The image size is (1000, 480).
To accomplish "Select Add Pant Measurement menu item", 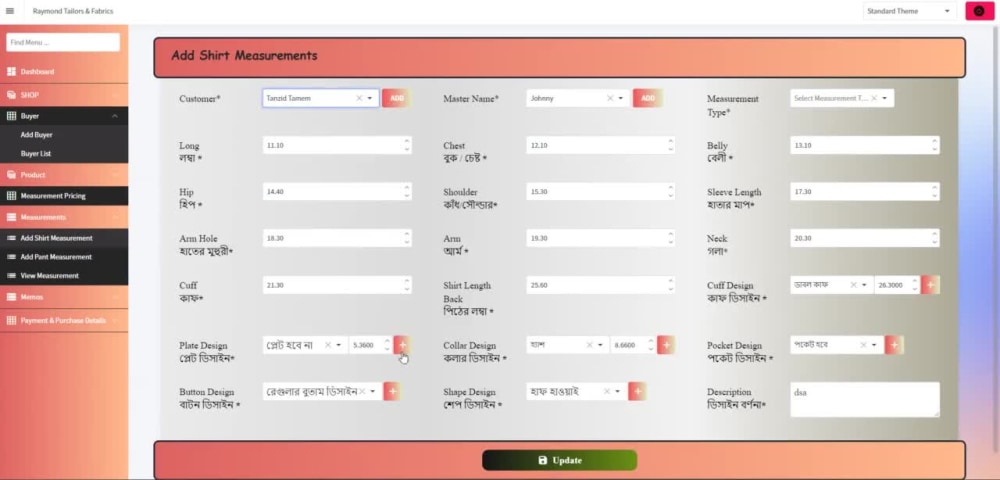I will (x=64, y=257).
